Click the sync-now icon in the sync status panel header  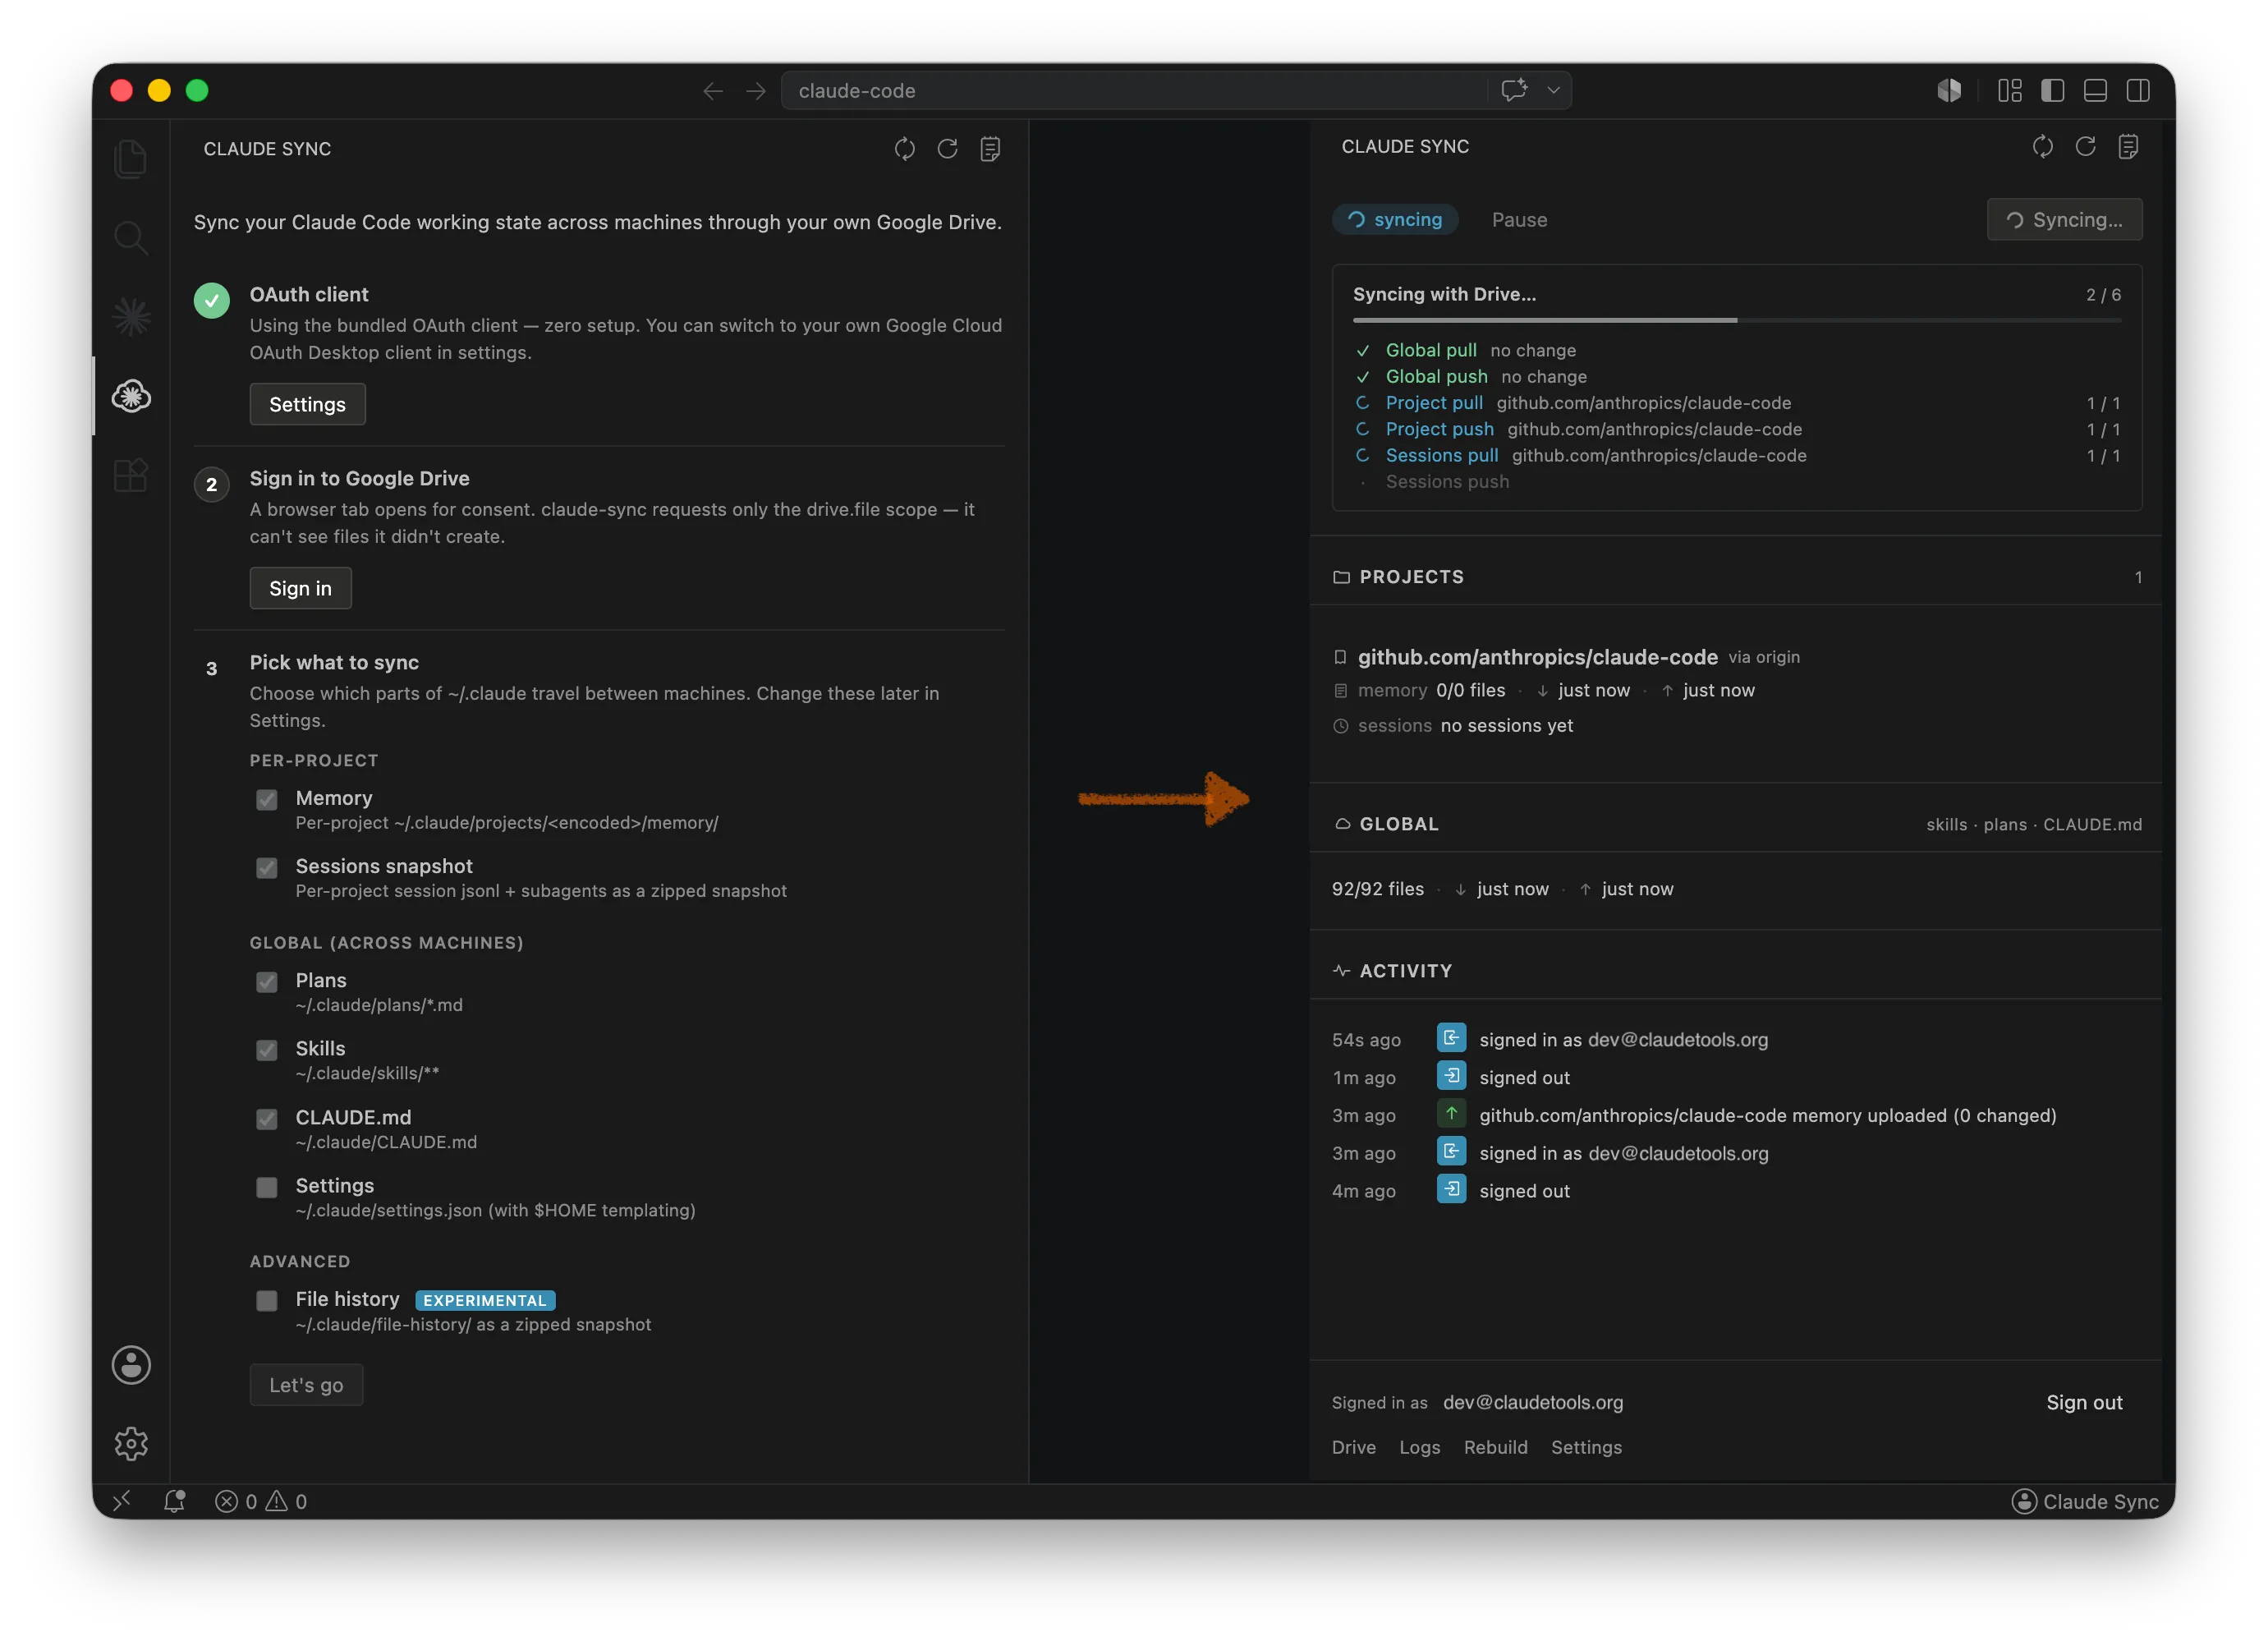2043,147
